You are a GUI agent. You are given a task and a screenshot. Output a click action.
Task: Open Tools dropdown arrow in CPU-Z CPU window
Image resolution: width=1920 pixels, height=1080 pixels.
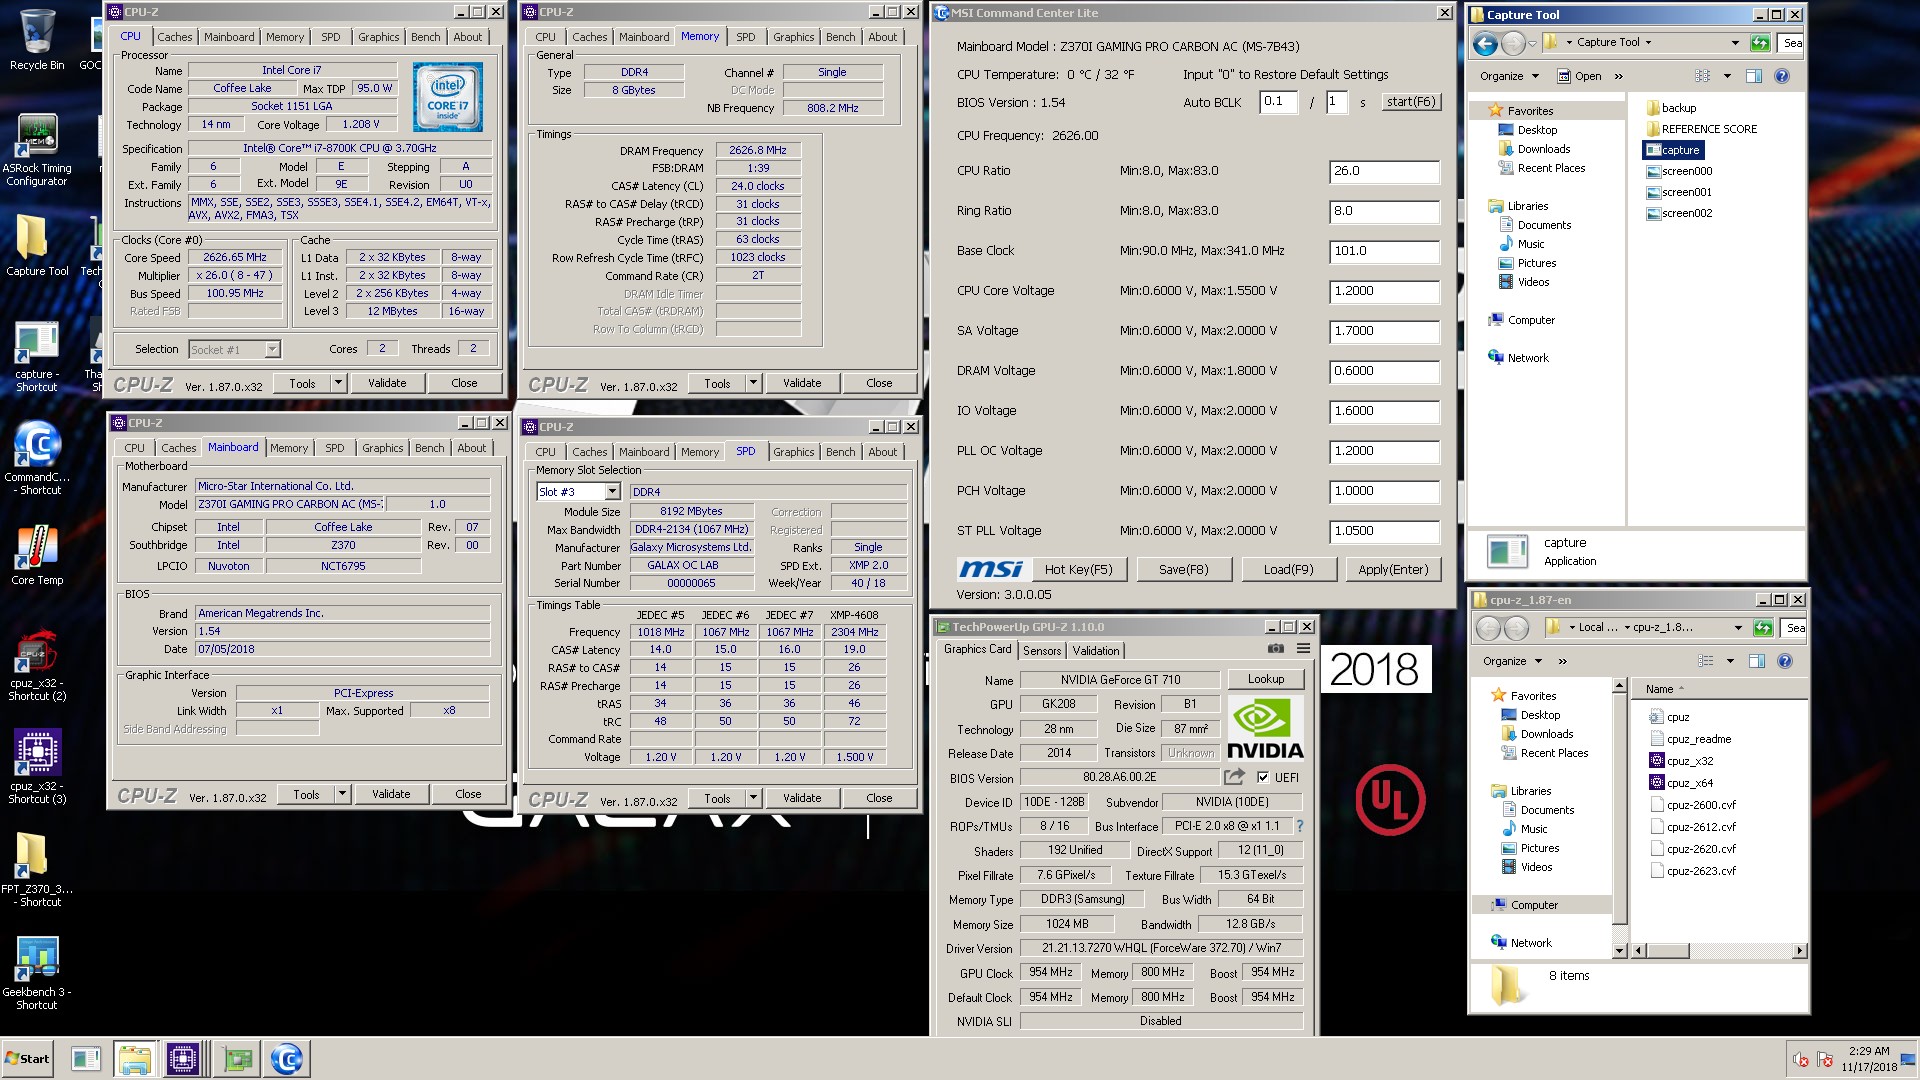click(x=338, y=383)
